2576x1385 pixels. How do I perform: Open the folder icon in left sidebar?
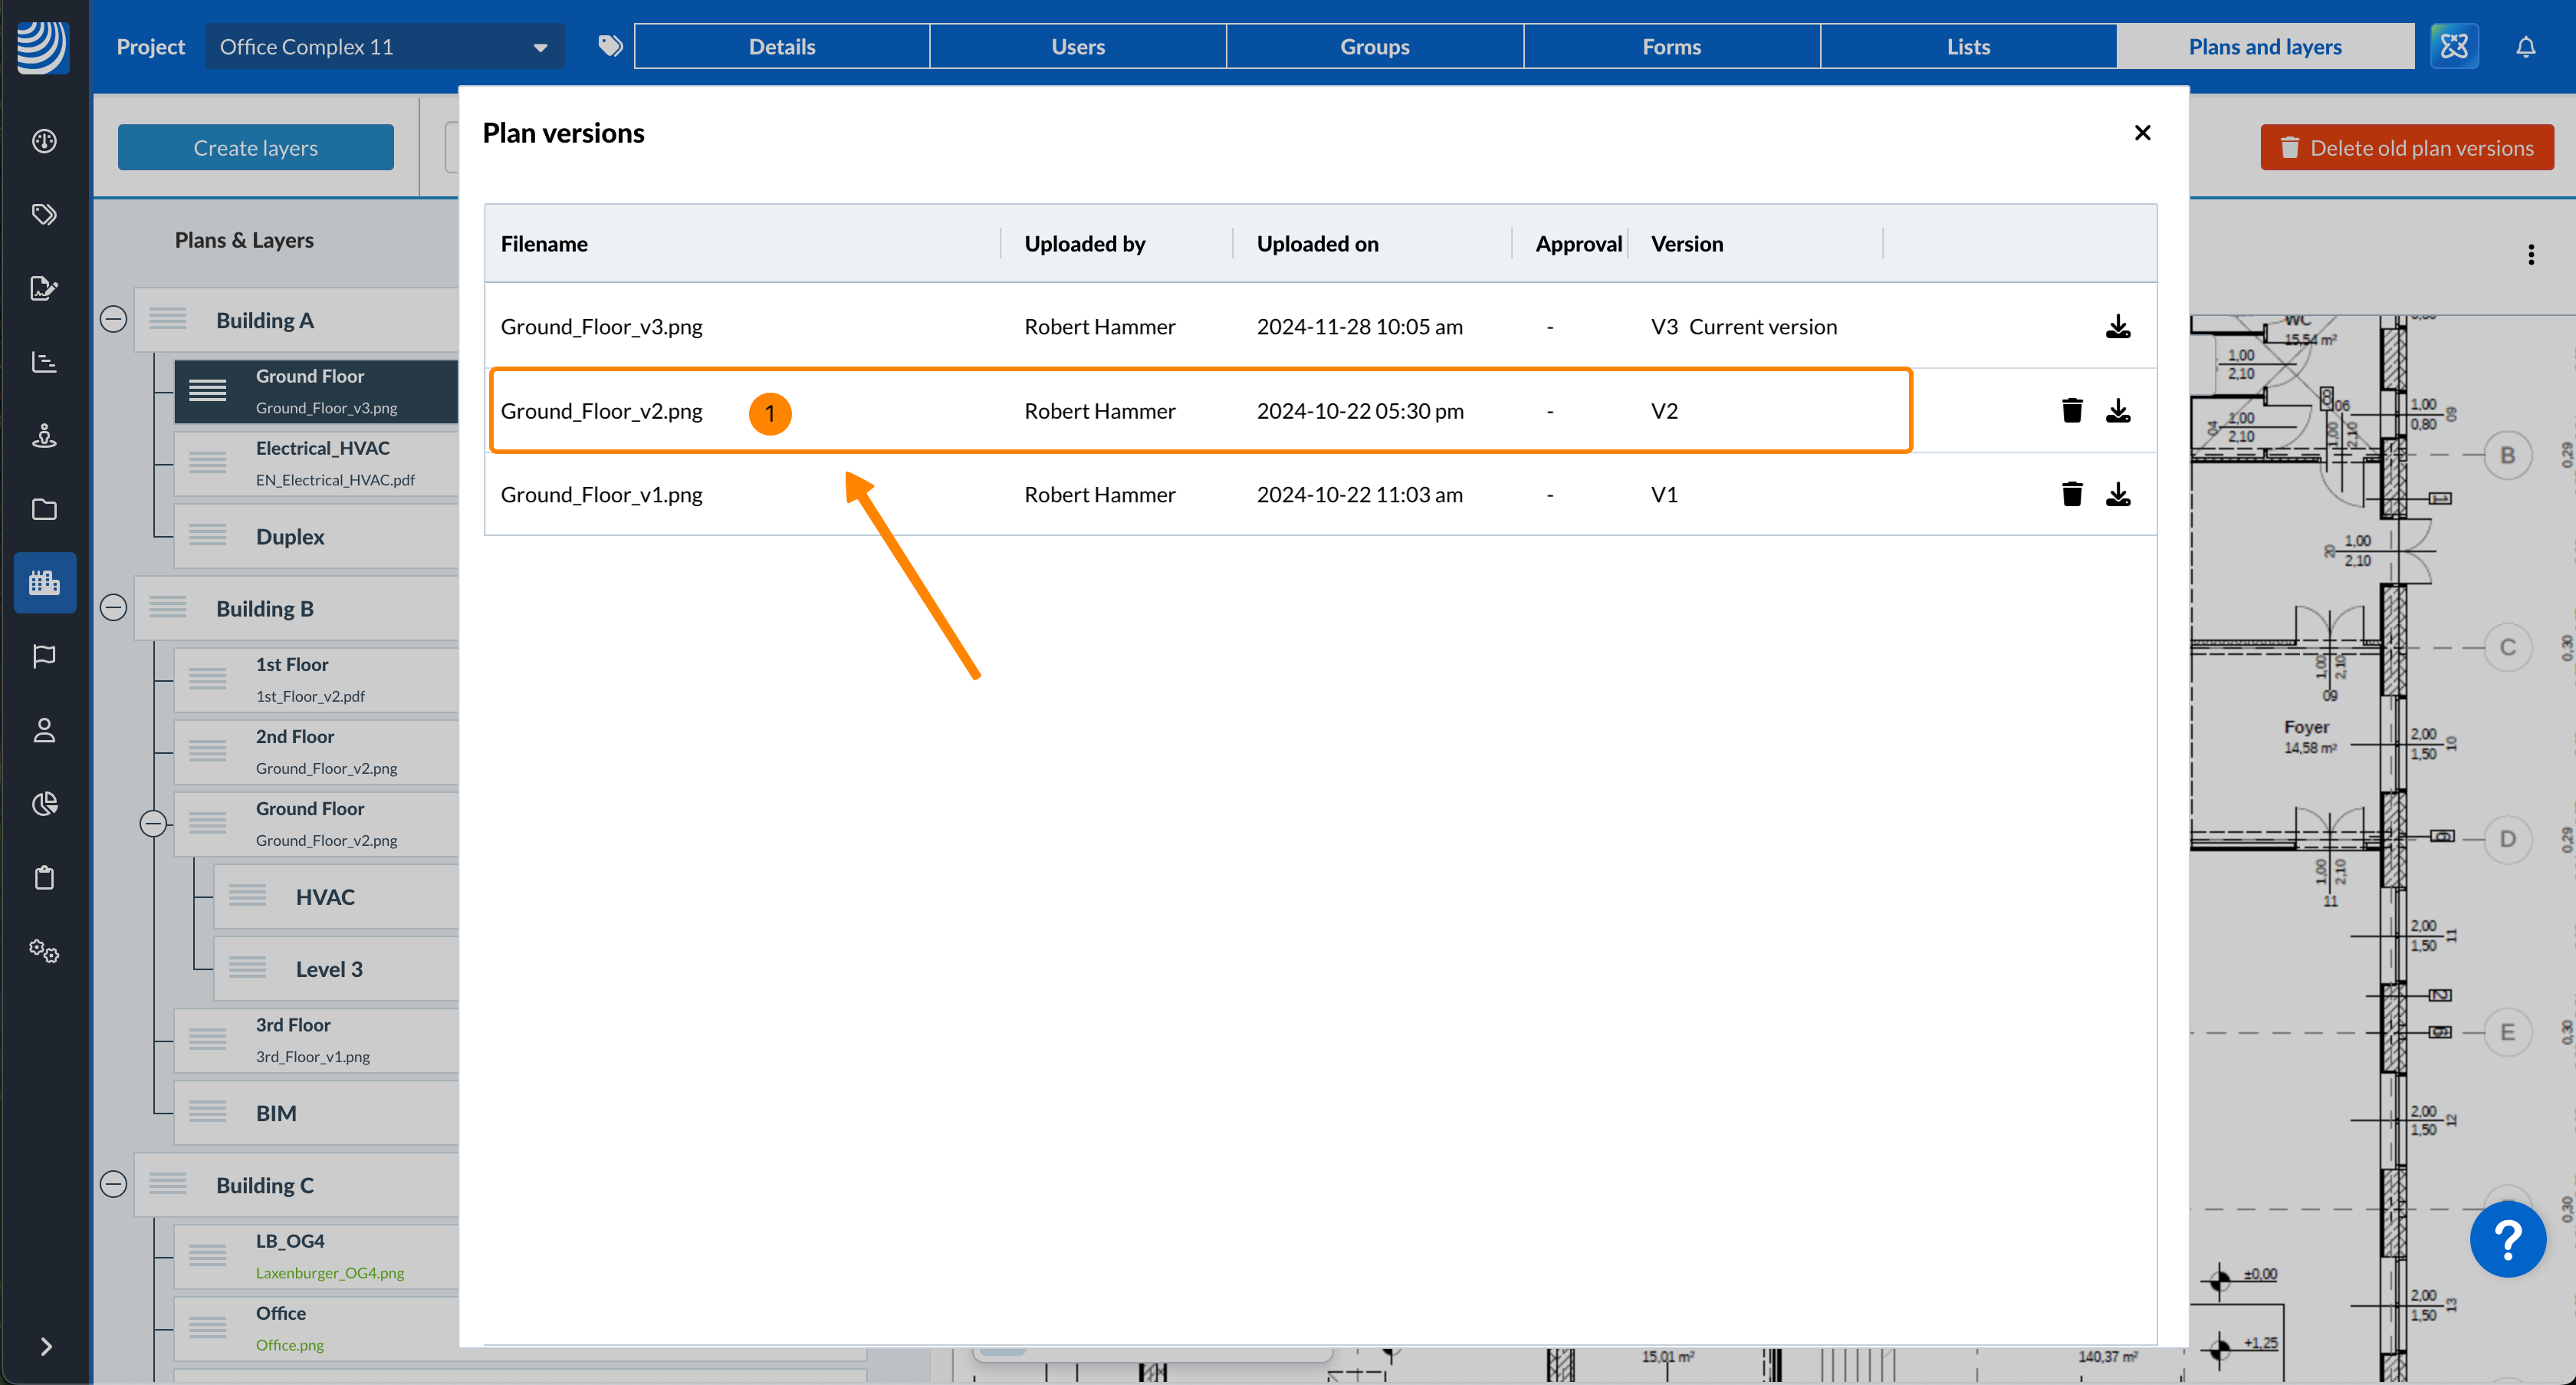(44, 509)
